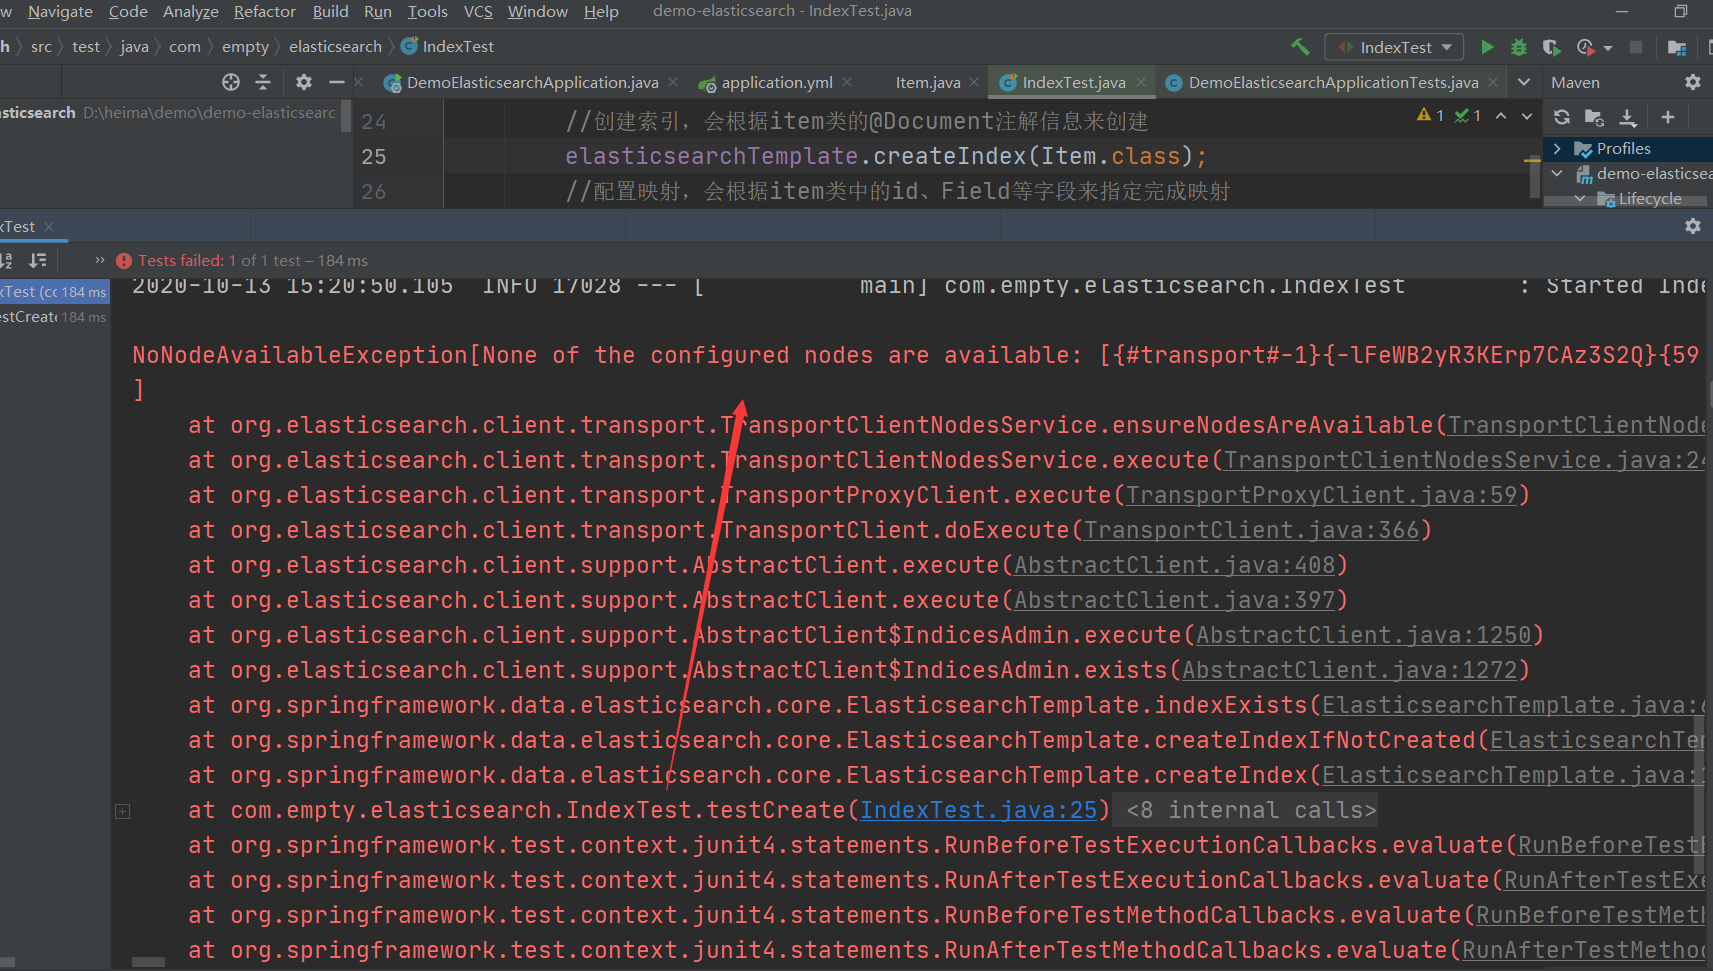Open TransportProxyClient.java:59 link
The width and height of the screenshot is (1713, 971).
[x=1322, y=495]
